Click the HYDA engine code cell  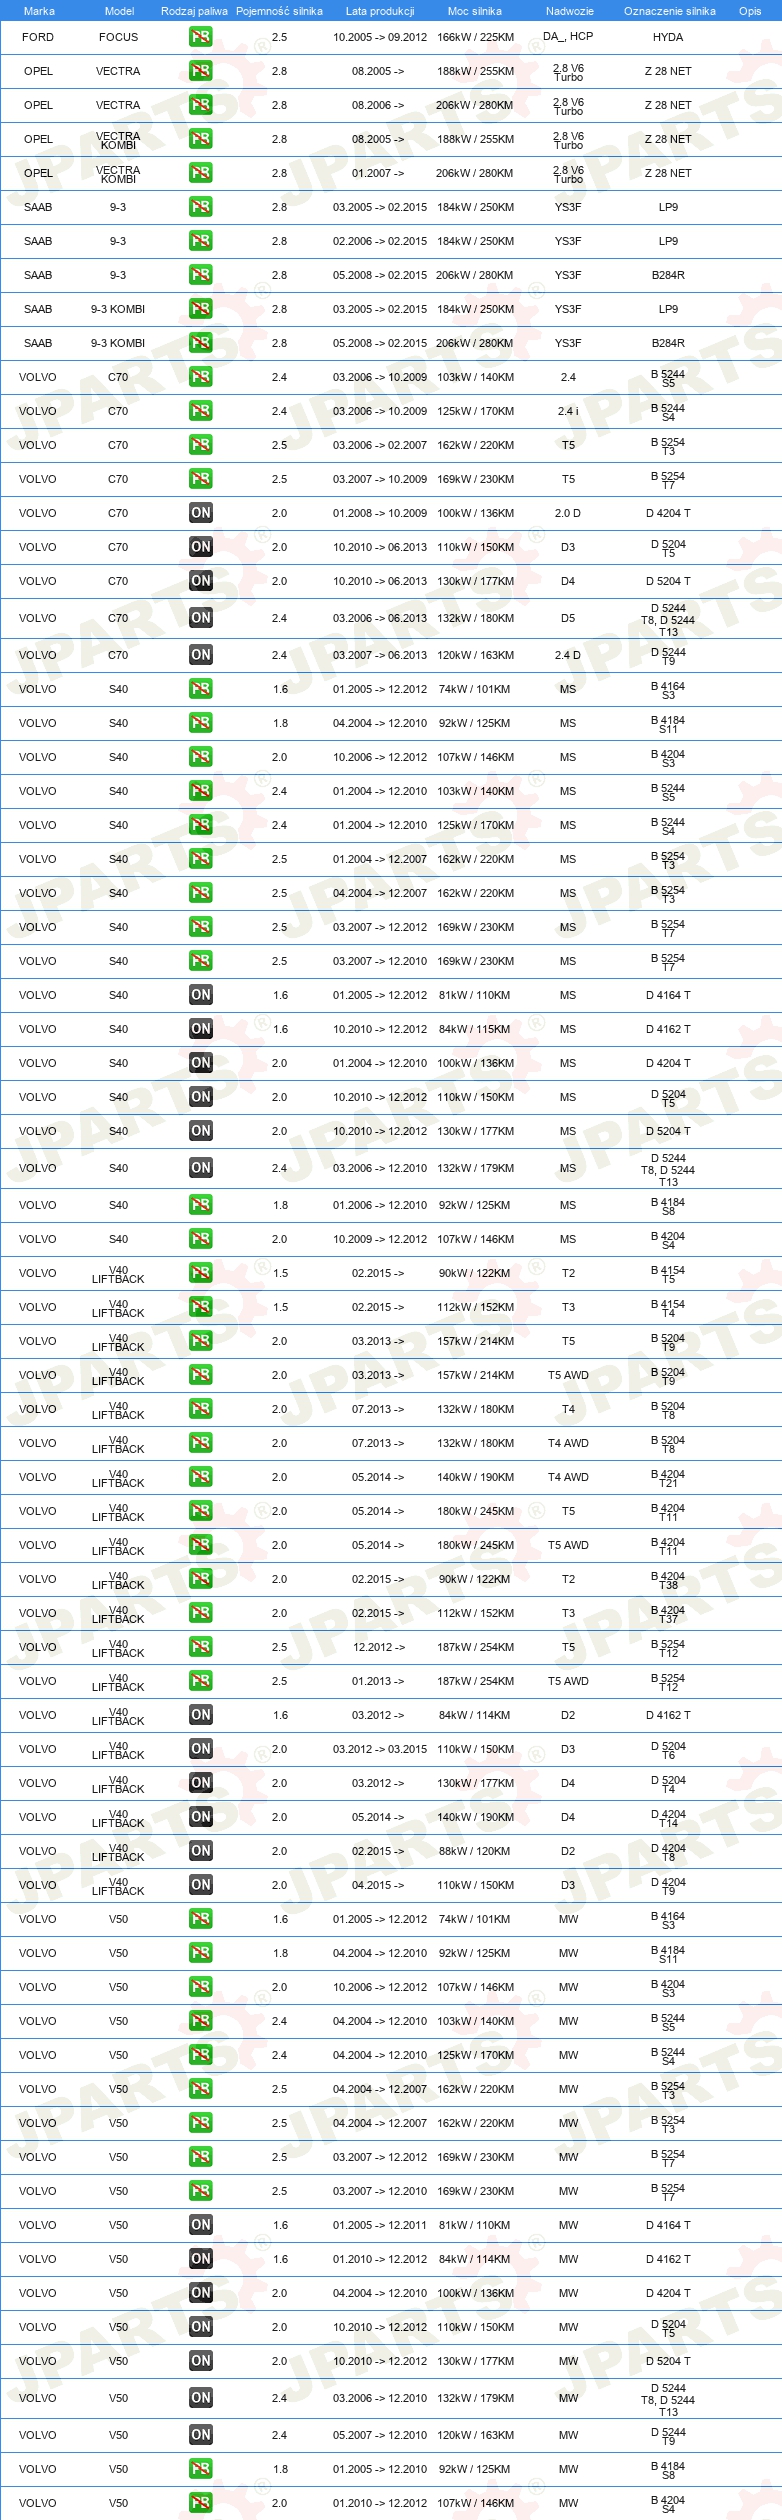pos(668,37)
